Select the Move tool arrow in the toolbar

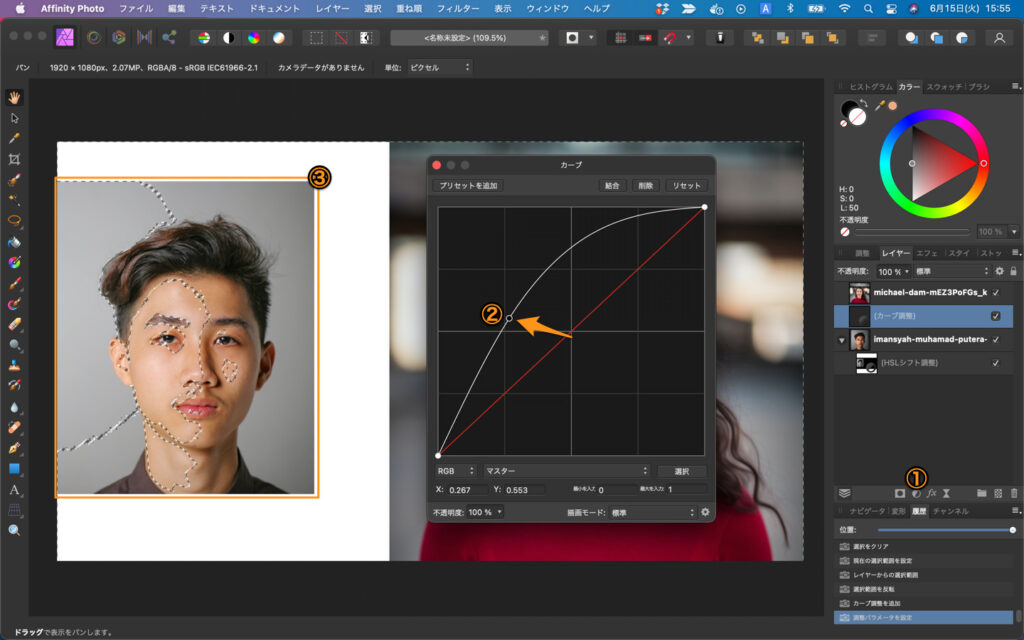click(x=15, y=118)
